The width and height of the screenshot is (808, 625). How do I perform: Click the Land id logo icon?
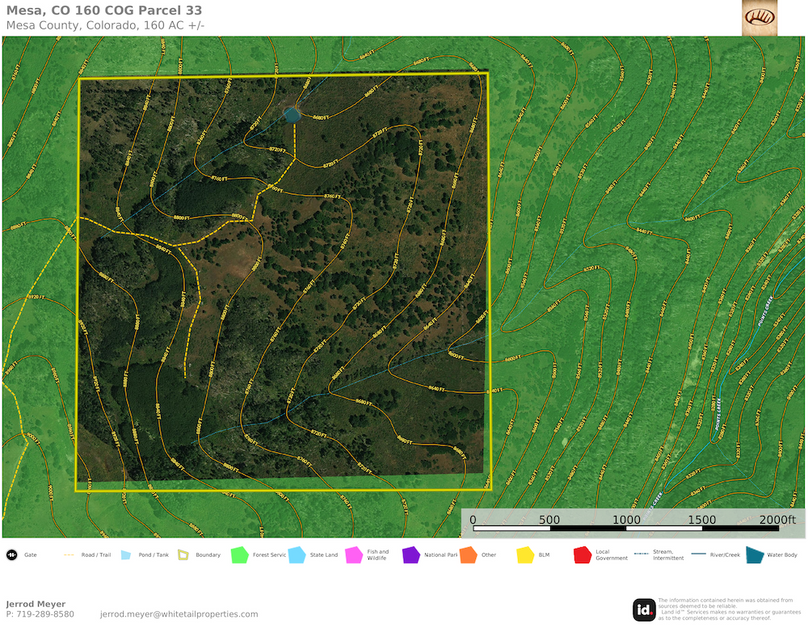(644, 609)
